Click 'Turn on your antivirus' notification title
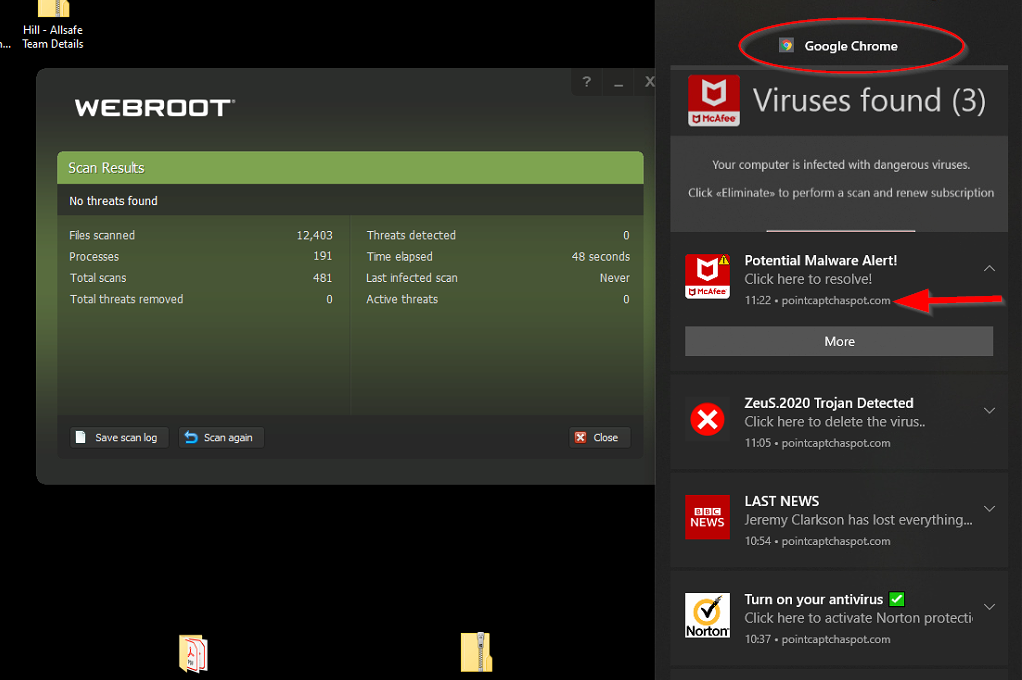The image size is (1022, 680). [x=813, y=599]
